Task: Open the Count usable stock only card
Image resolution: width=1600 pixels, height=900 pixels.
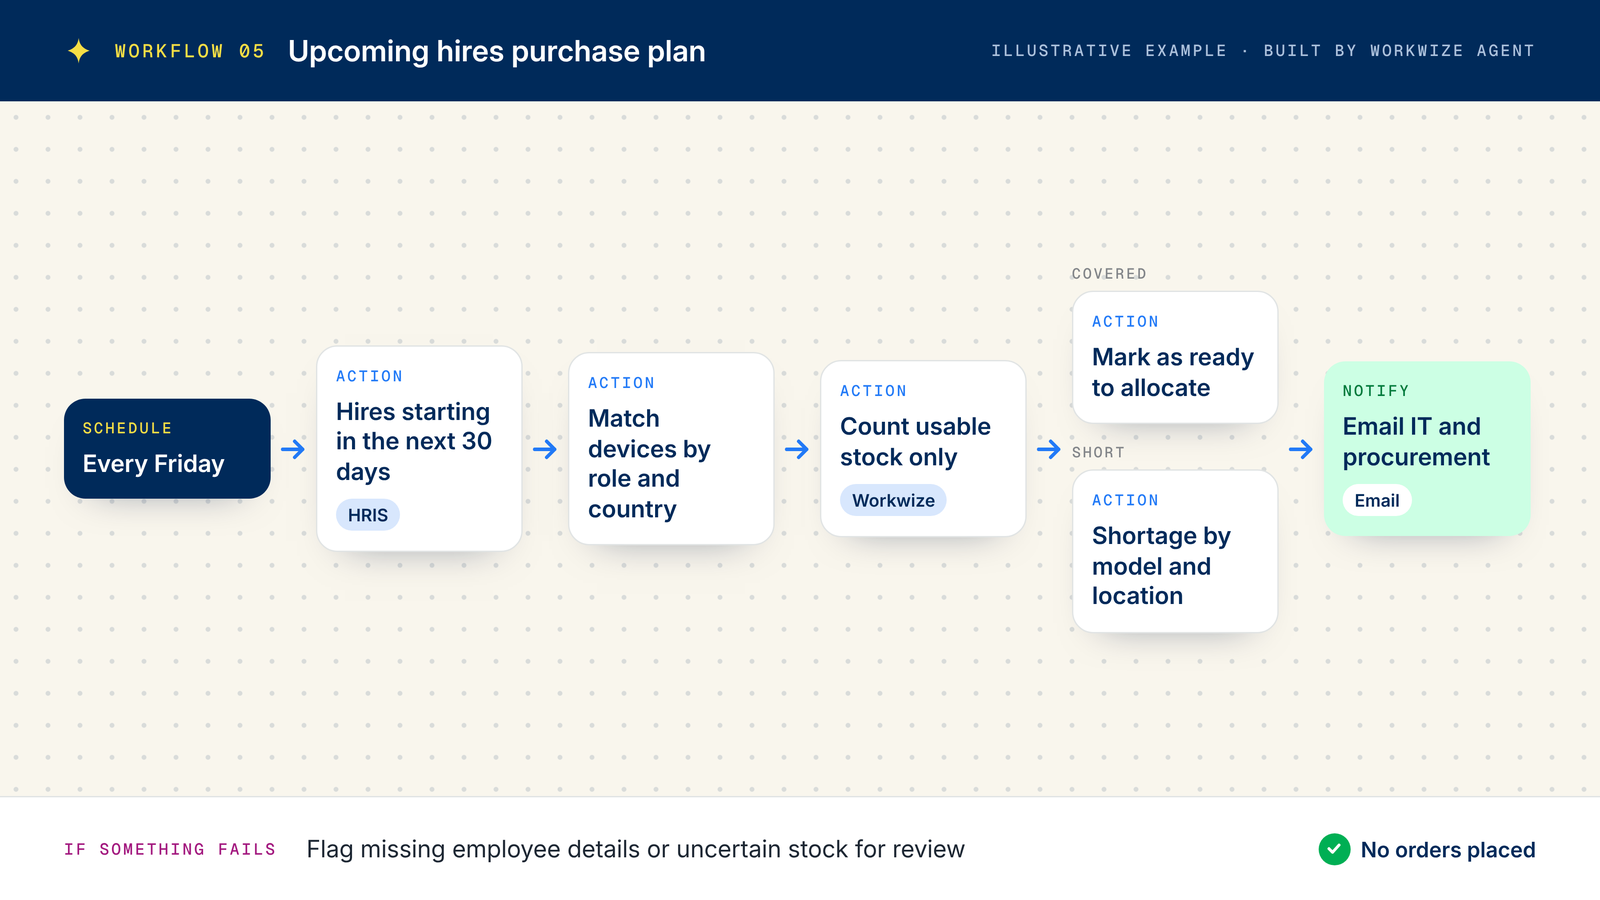Action: [923, 449]
